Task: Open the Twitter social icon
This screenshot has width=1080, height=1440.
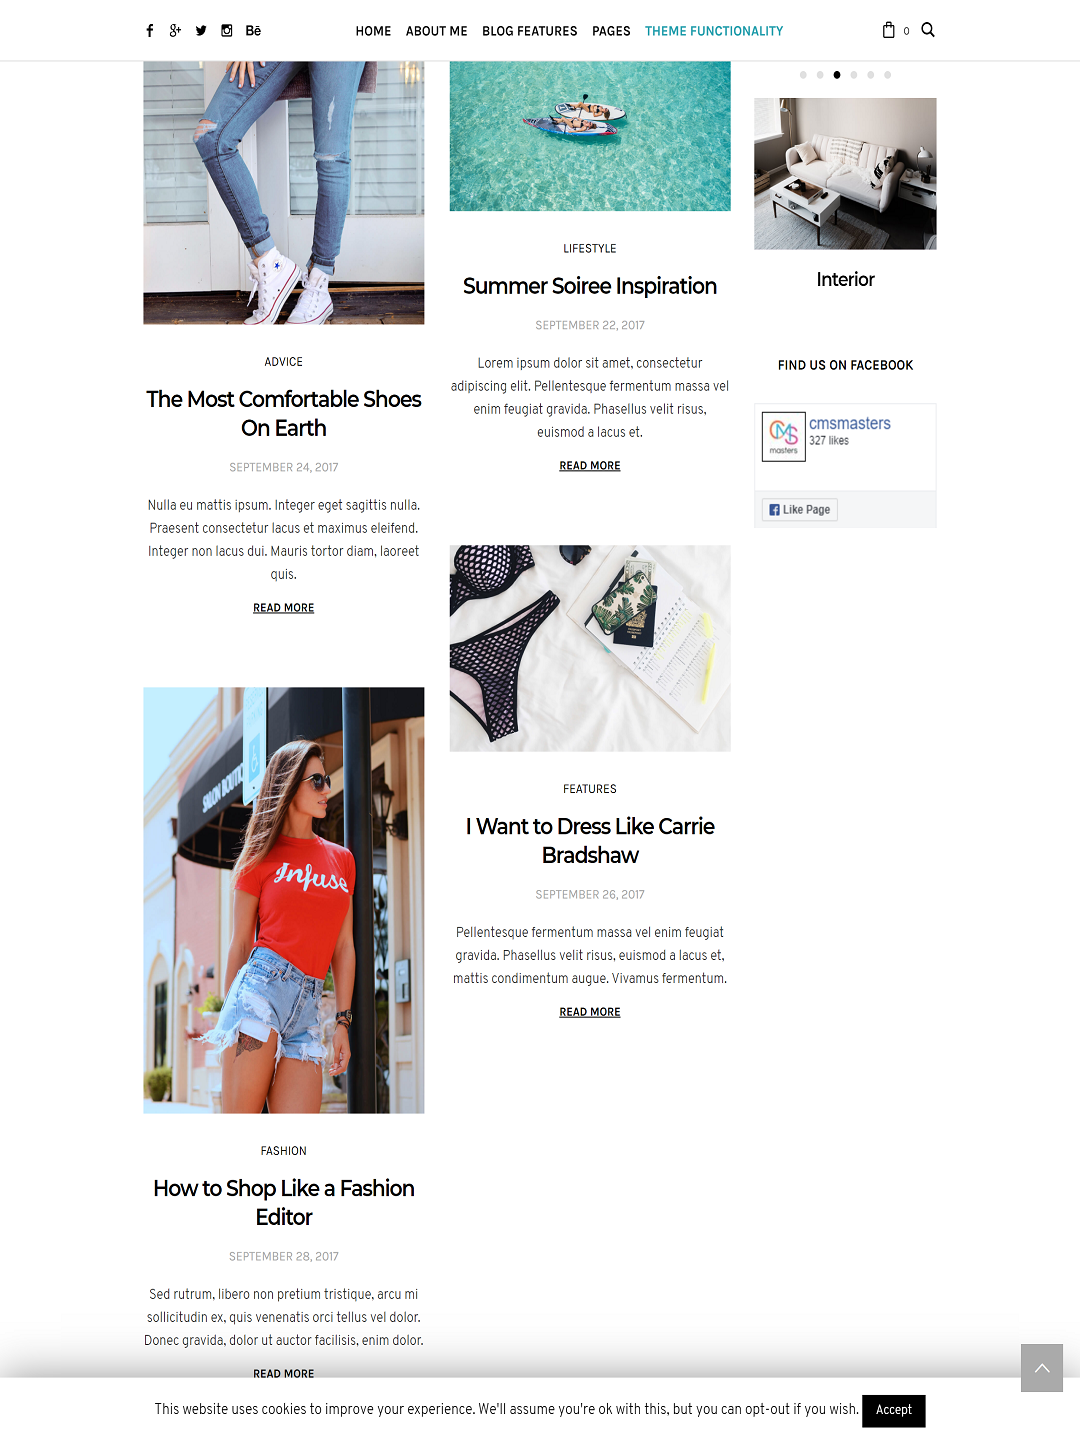Action: click(201, 31)
